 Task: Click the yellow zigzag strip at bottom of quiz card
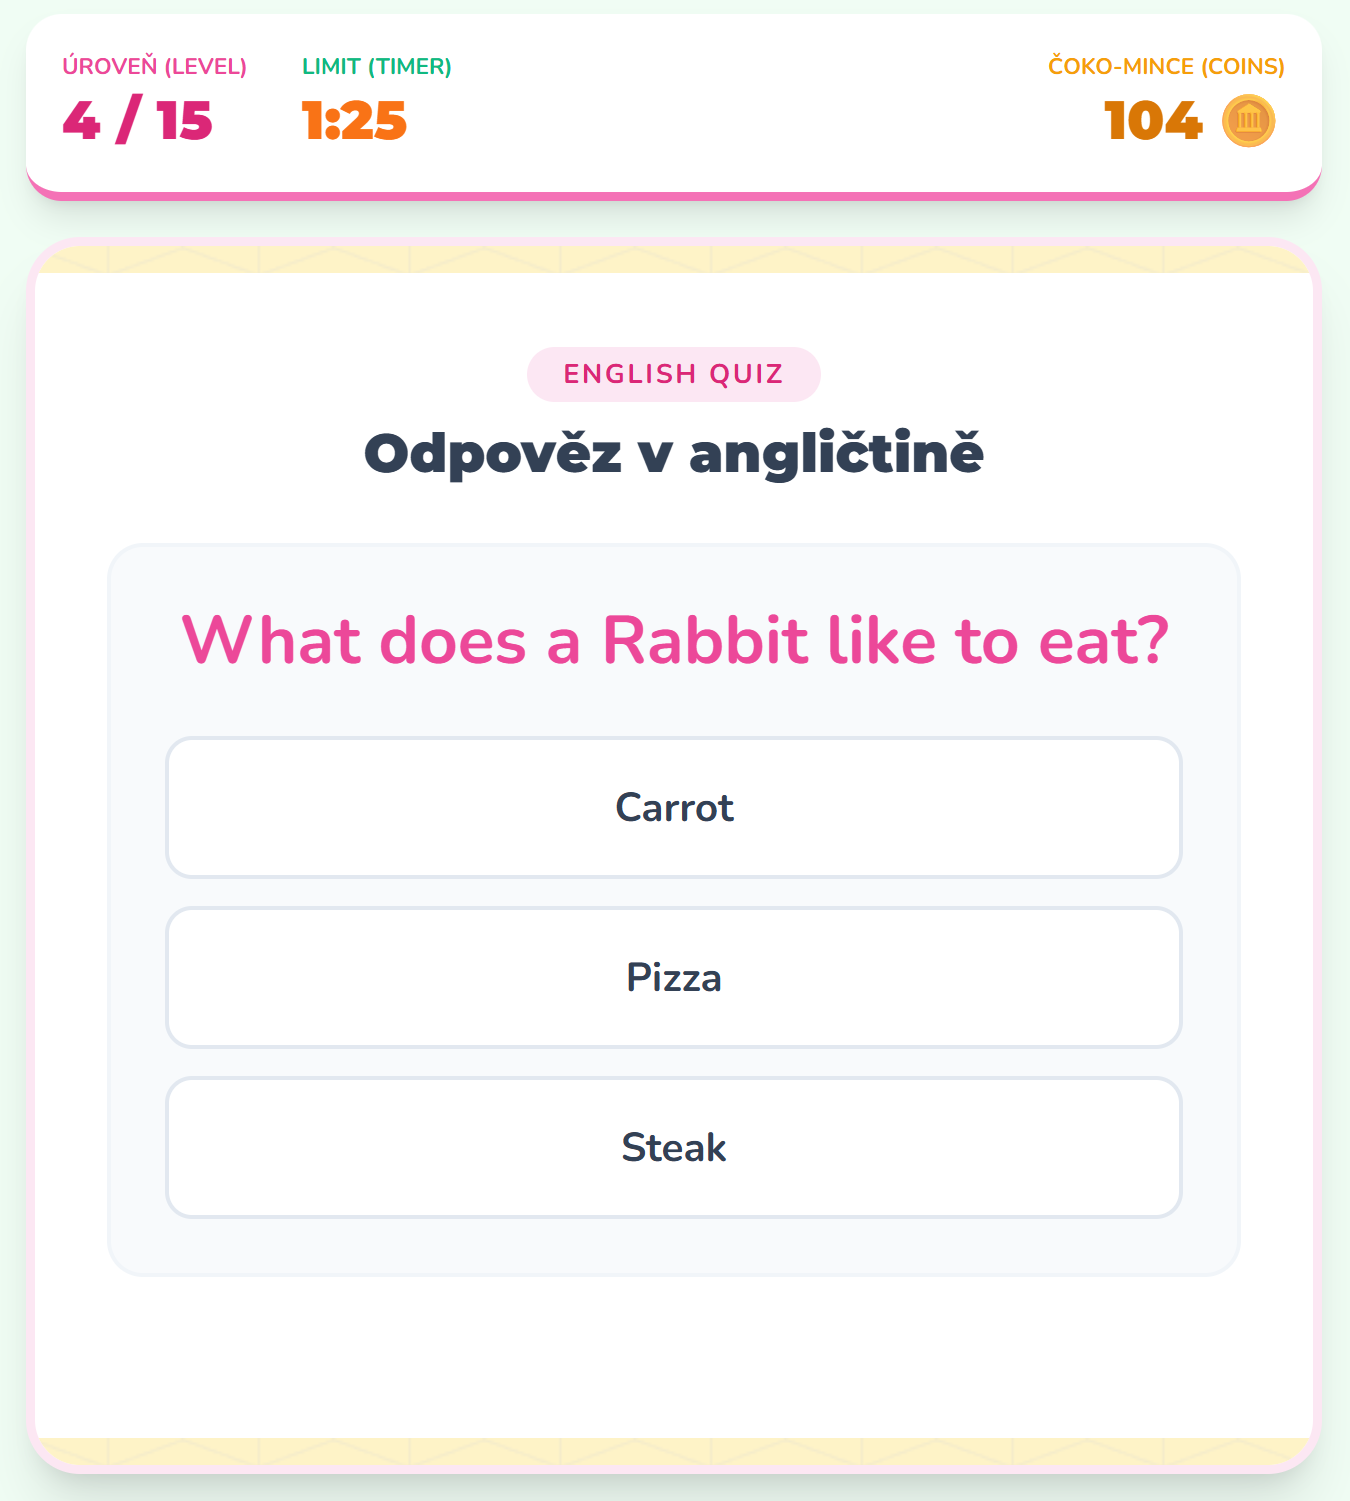674,1451
